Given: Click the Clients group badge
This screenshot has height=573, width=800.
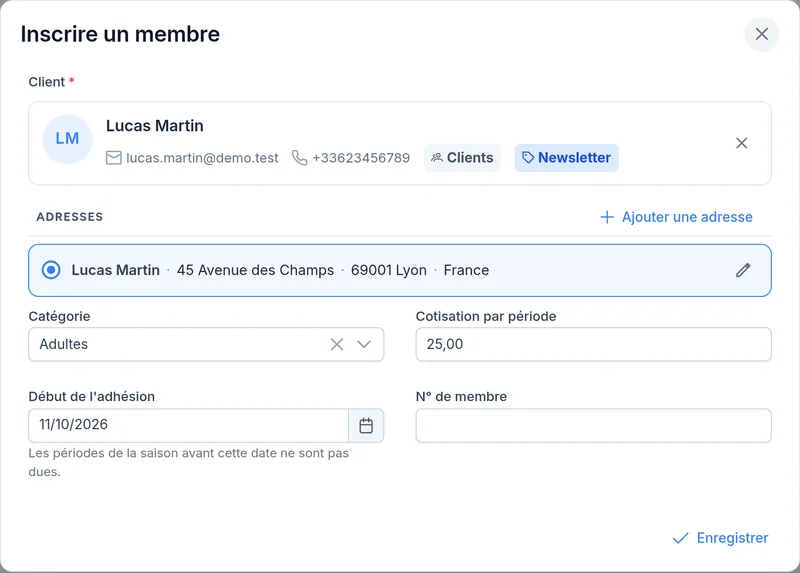Looking at the screenshot, I should [462, 158].
